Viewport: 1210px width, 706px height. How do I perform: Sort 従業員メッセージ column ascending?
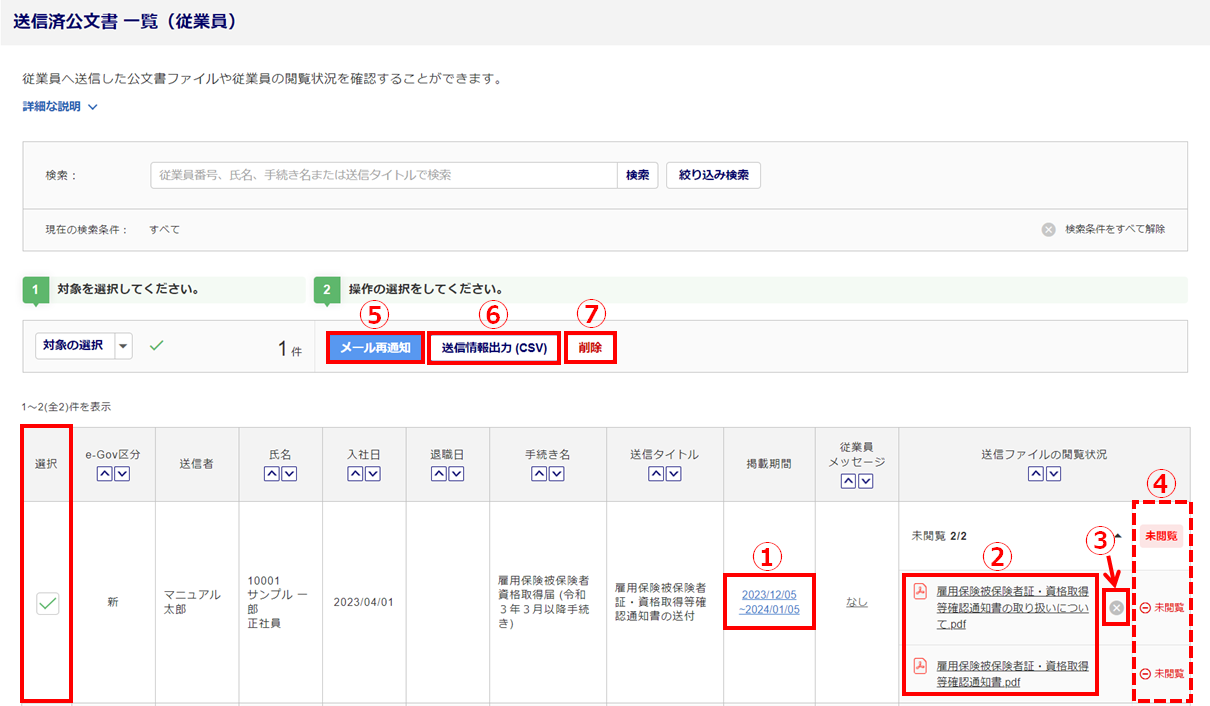[848, 482]
